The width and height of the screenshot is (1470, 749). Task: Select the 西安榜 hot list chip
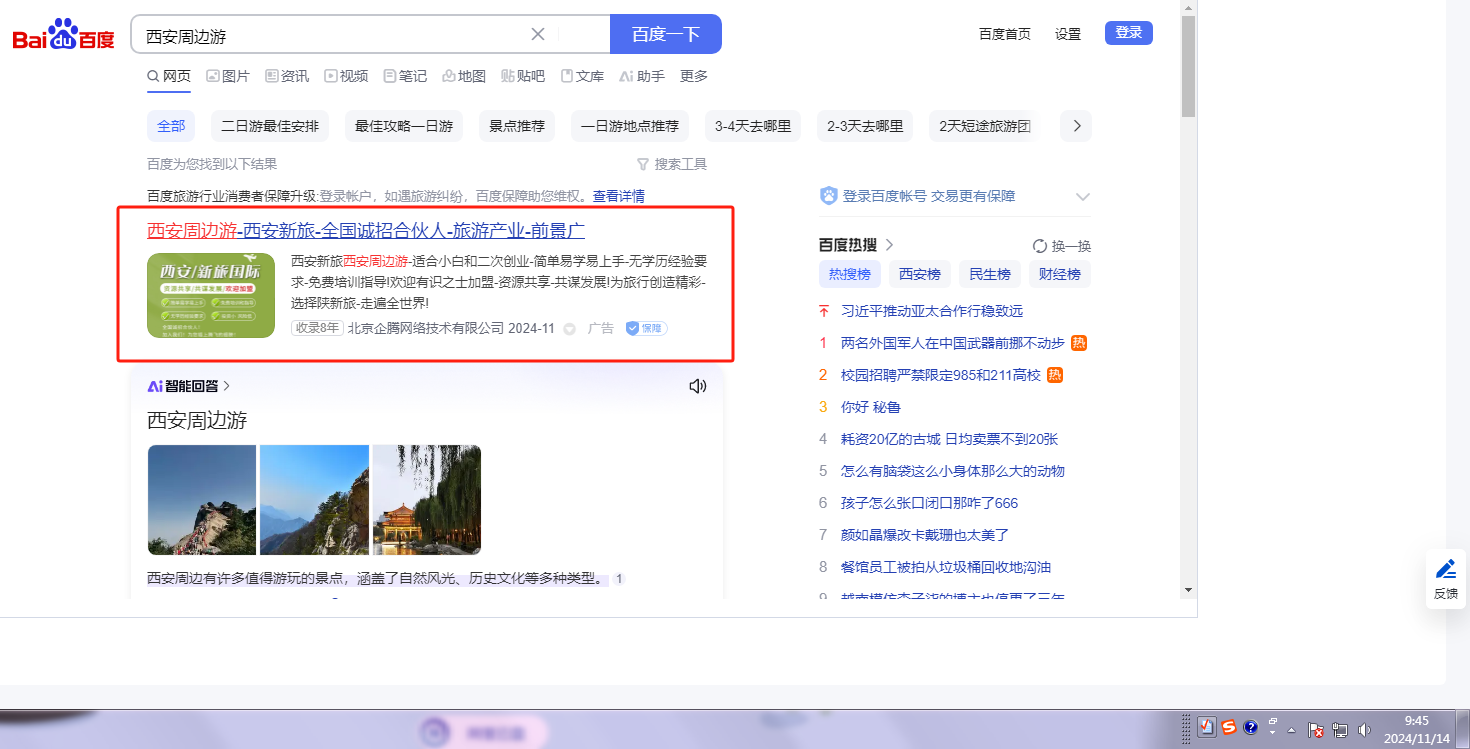919,274
